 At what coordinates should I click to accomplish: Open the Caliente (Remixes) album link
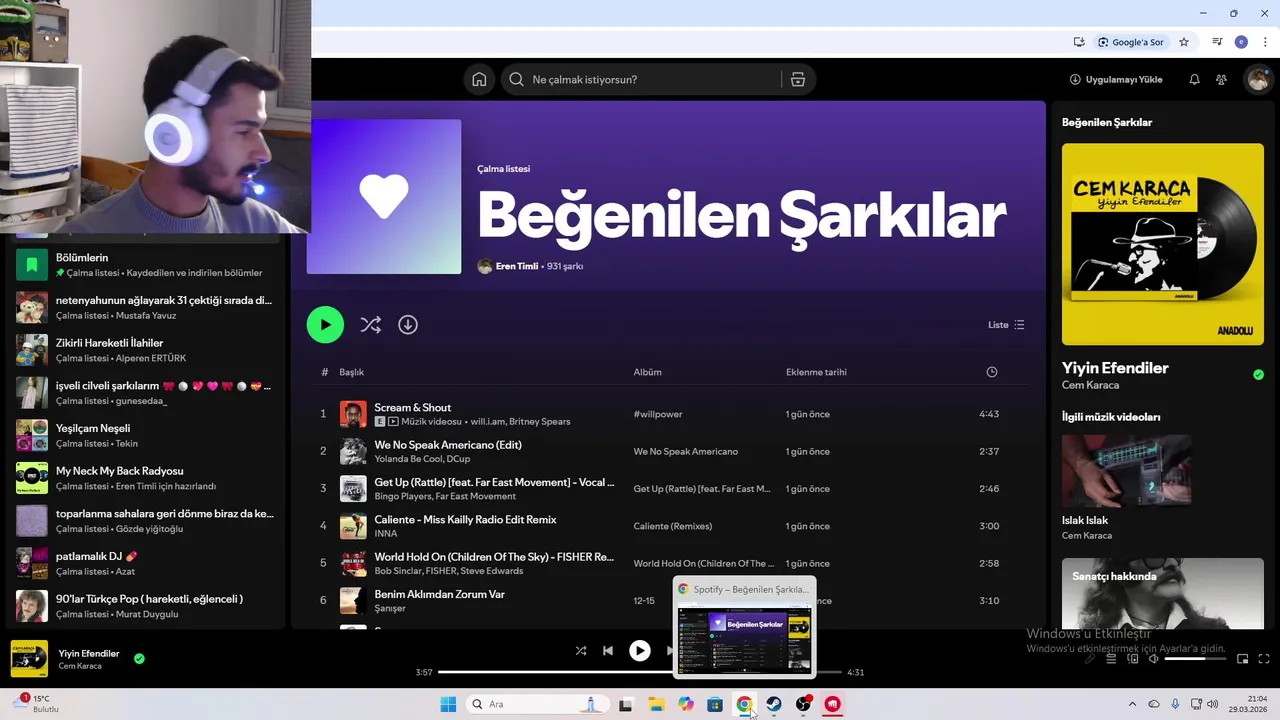[x=673, y=526]
